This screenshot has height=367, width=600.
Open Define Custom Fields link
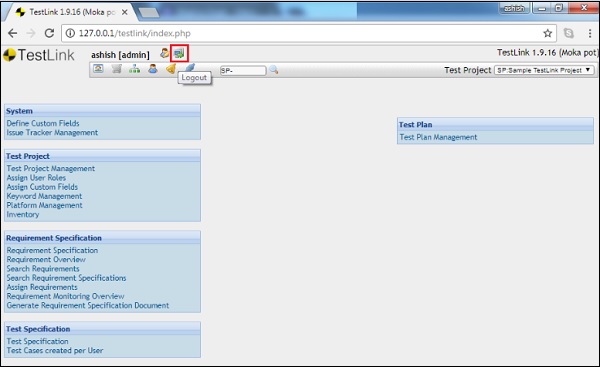tap(43, 123)
